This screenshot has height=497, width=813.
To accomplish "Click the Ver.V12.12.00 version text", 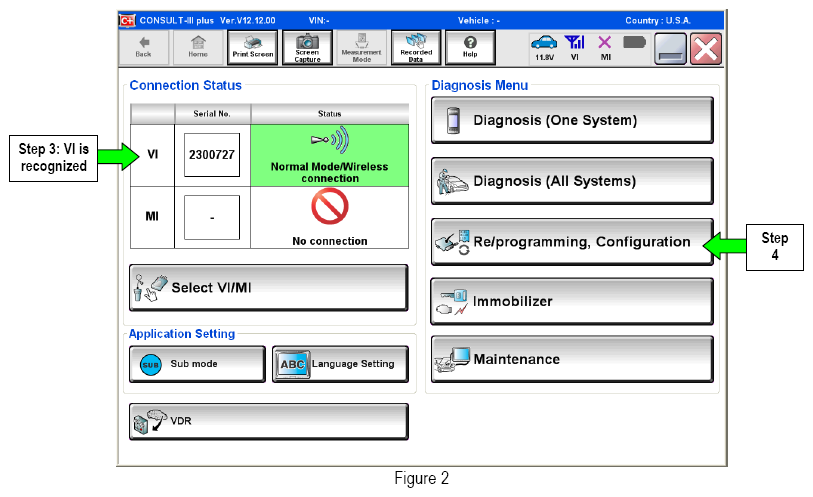I will click(x=248, y=21).
